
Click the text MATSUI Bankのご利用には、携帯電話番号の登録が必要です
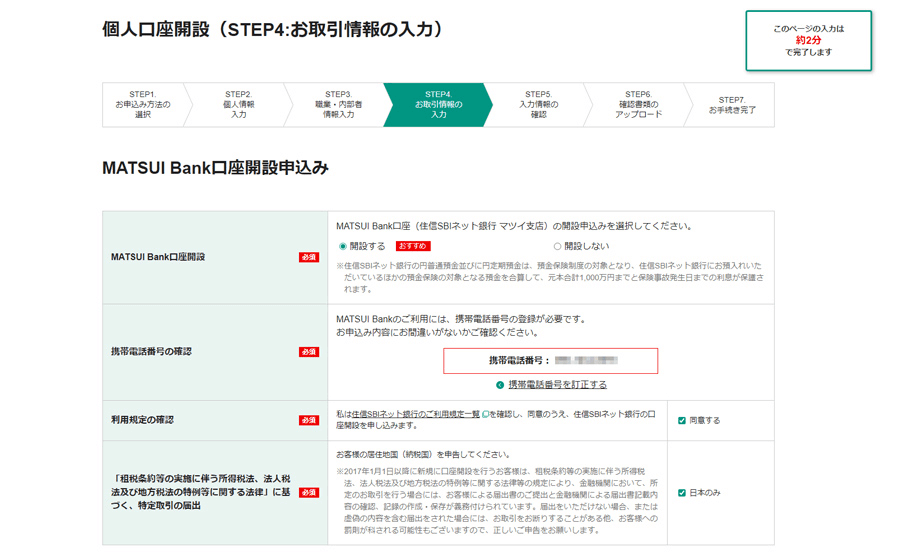[x=460, y=319]
